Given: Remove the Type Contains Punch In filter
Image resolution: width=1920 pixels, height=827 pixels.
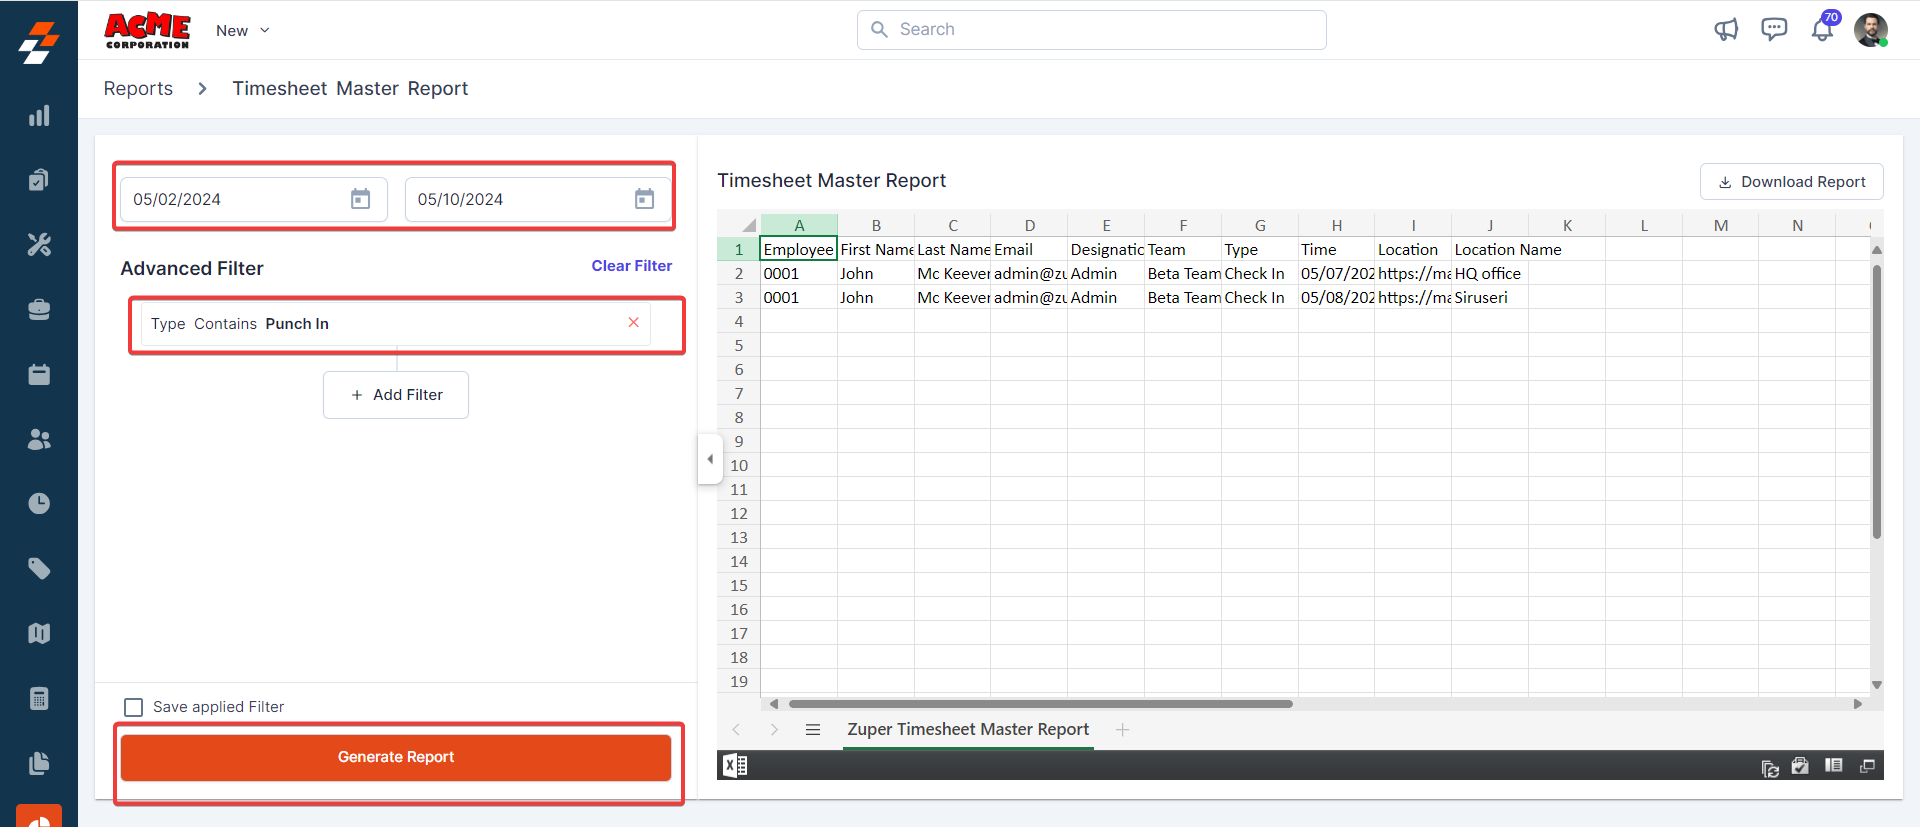Looking at the screenshot, I should tap(633, 322).
